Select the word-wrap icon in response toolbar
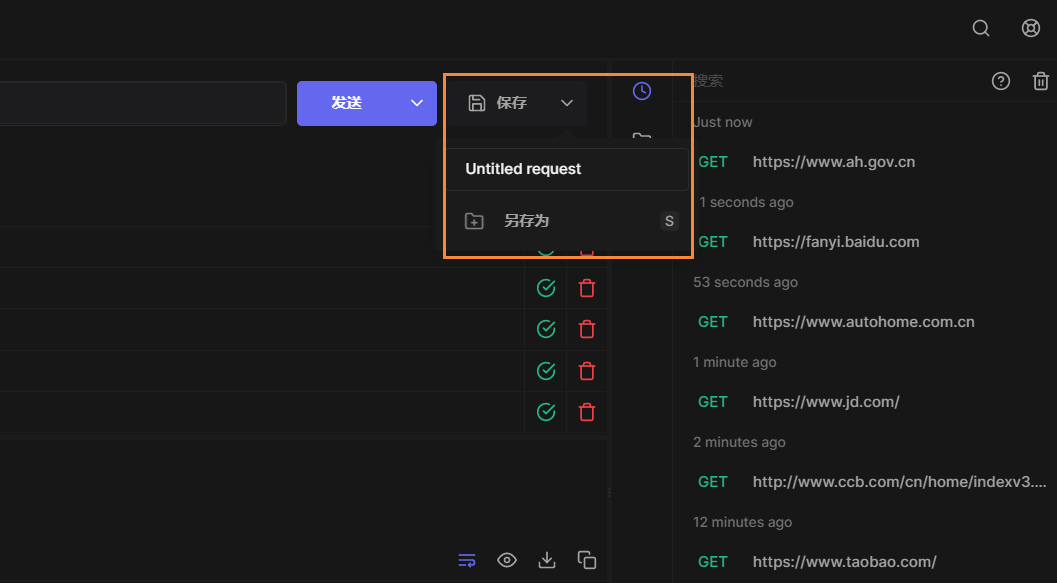Image resolution: width=1057 pixels, height=583 pixels. click(x=466, y=560)
